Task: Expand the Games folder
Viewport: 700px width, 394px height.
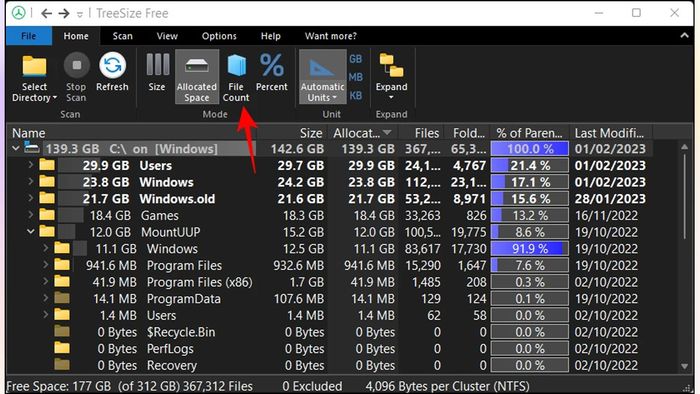Action: tap(30, 215)
